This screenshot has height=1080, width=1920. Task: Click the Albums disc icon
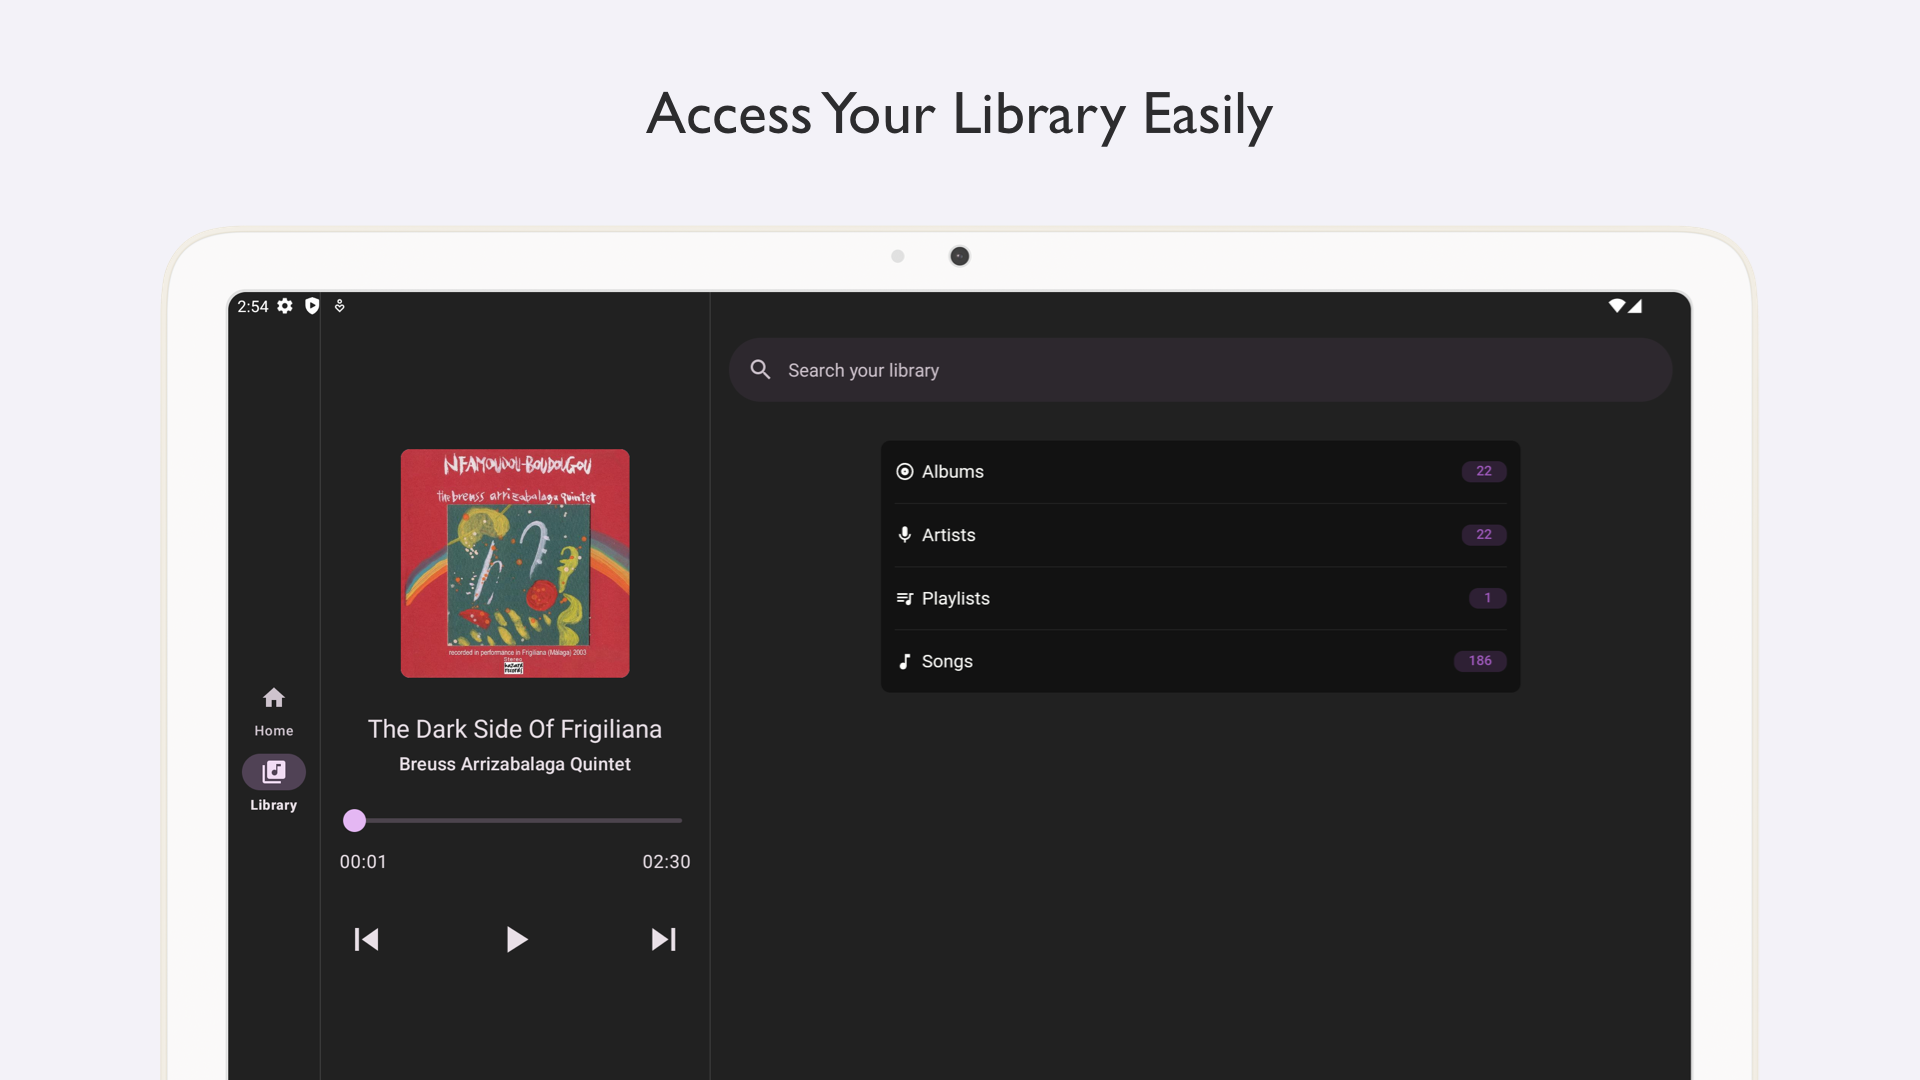pos(904,471)
